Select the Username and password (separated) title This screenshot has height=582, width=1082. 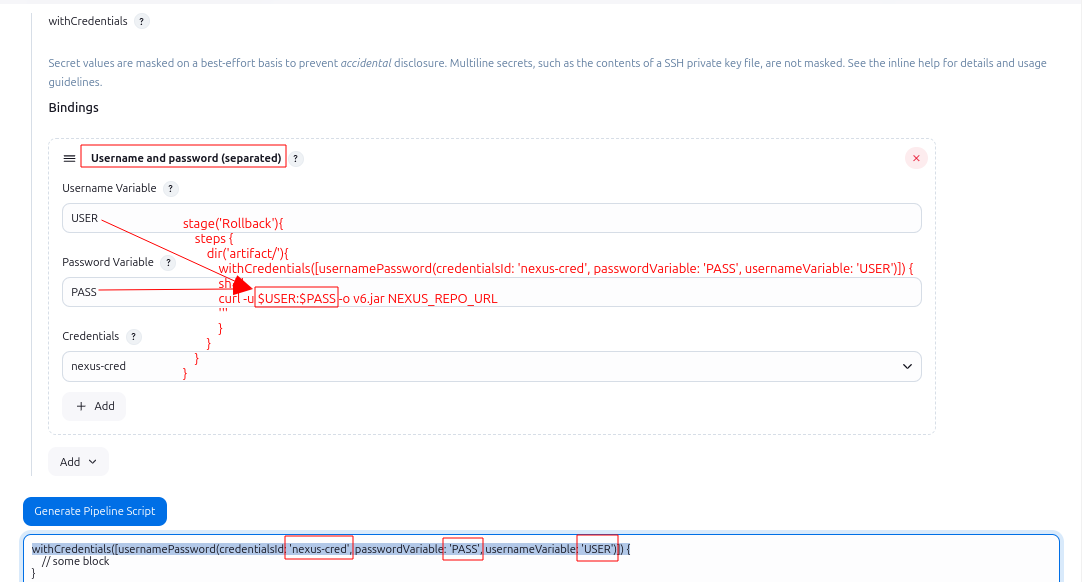coord(185,158)
